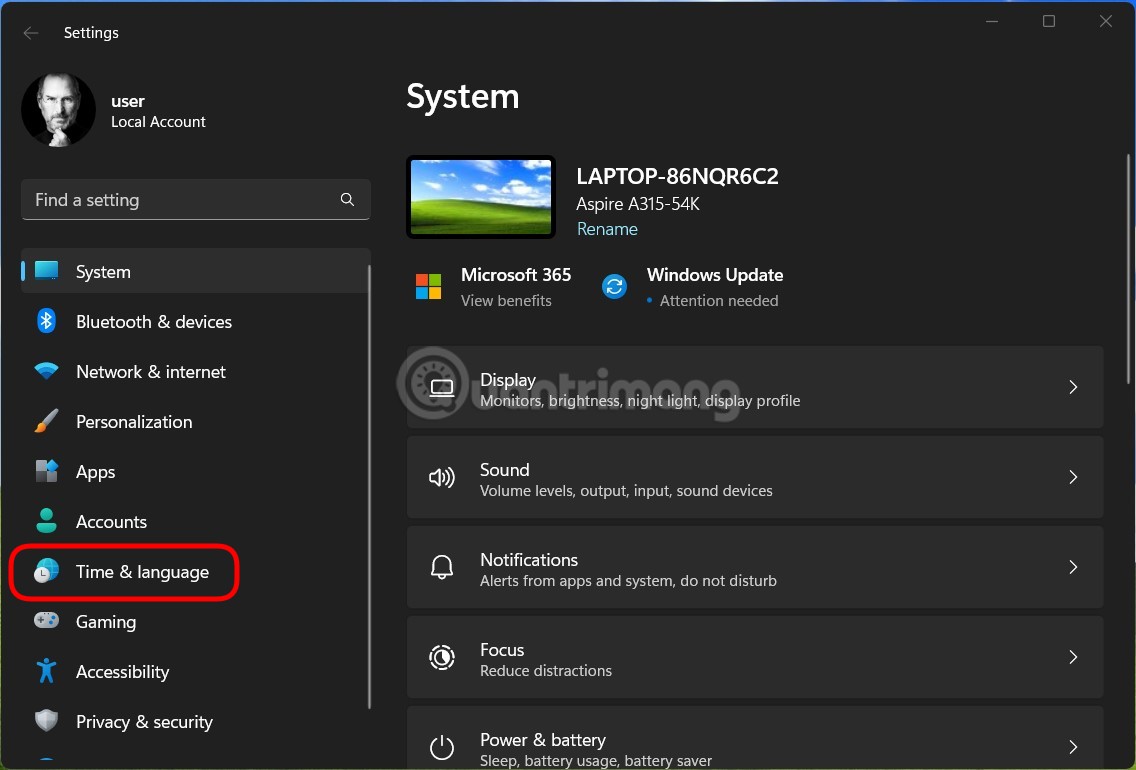This screenshot has height=770, width=1136.
Task: Click the user profile picture
Action: tap(58, 110)
